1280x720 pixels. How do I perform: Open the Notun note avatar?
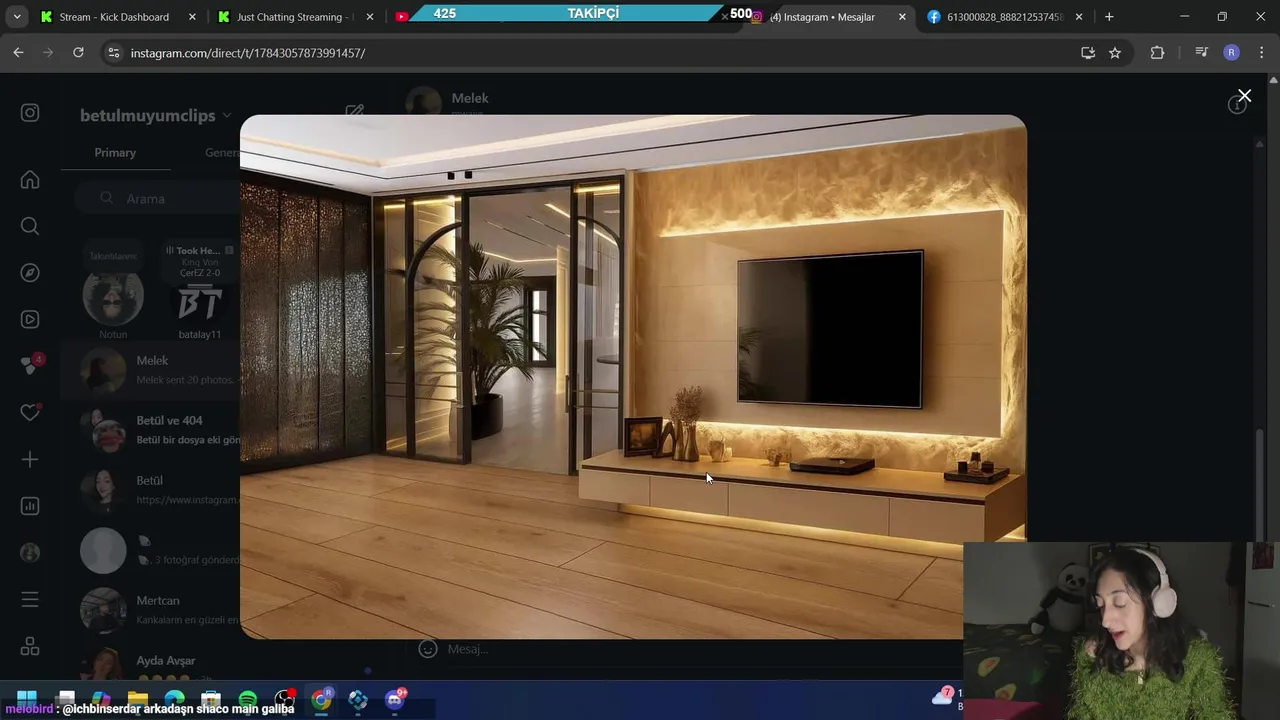(x=113, y=298)
